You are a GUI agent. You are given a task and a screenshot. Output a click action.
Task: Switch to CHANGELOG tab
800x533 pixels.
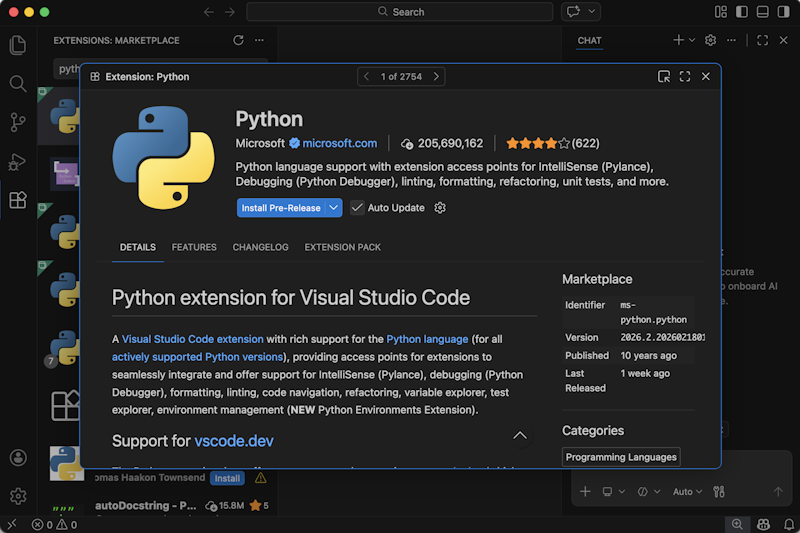[260, 247]
